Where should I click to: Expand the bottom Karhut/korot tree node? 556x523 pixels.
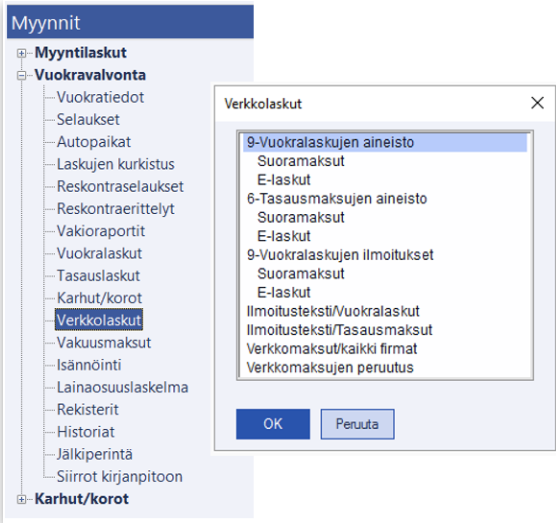21,499
